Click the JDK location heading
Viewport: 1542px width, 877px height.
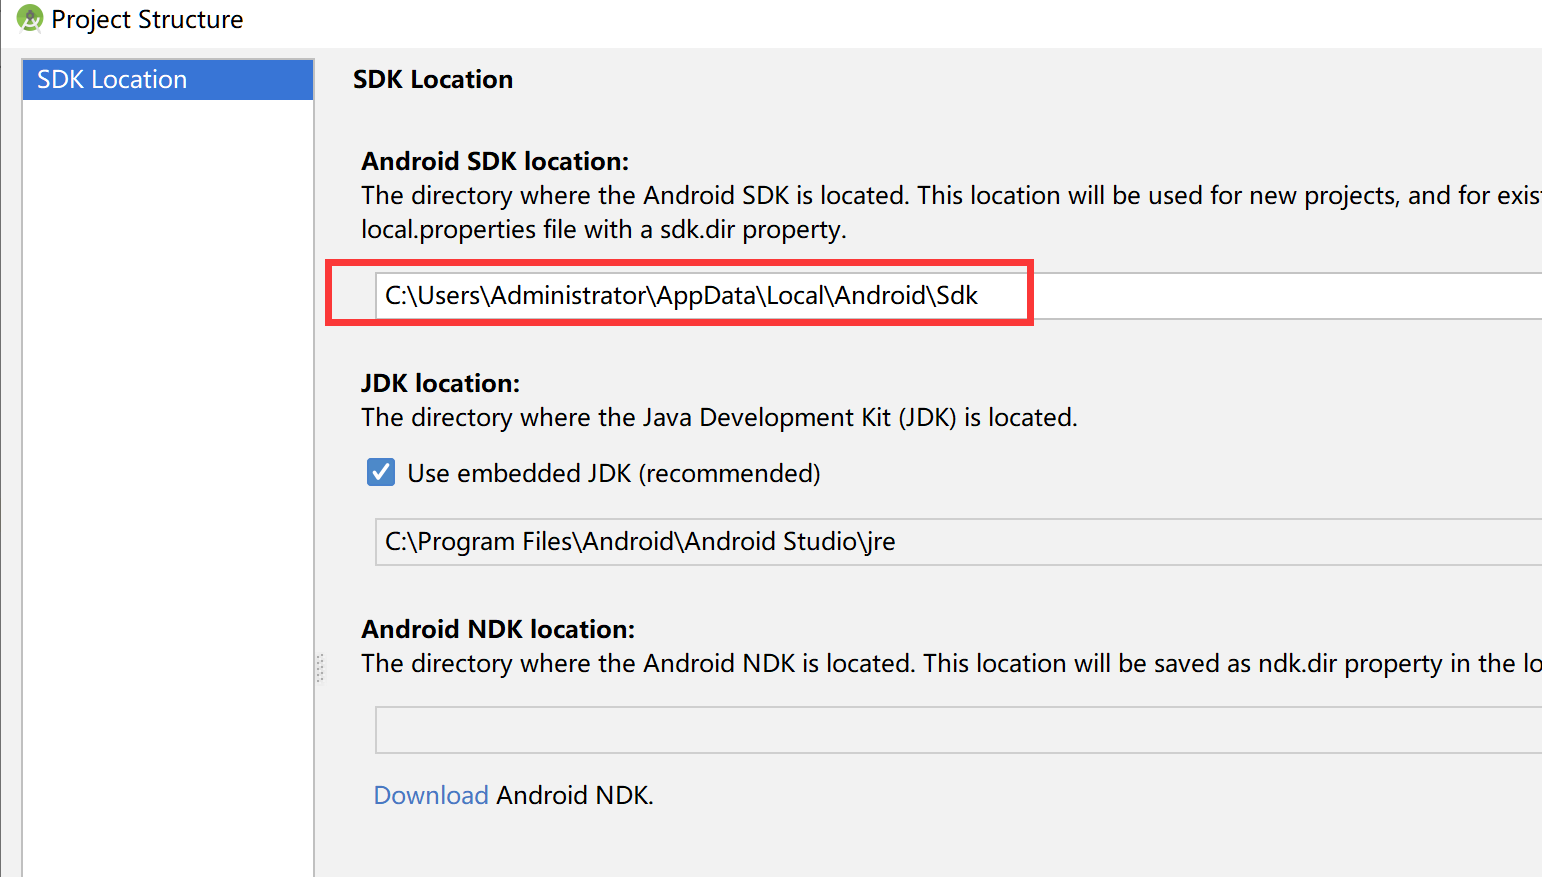[x=440, y=383]
